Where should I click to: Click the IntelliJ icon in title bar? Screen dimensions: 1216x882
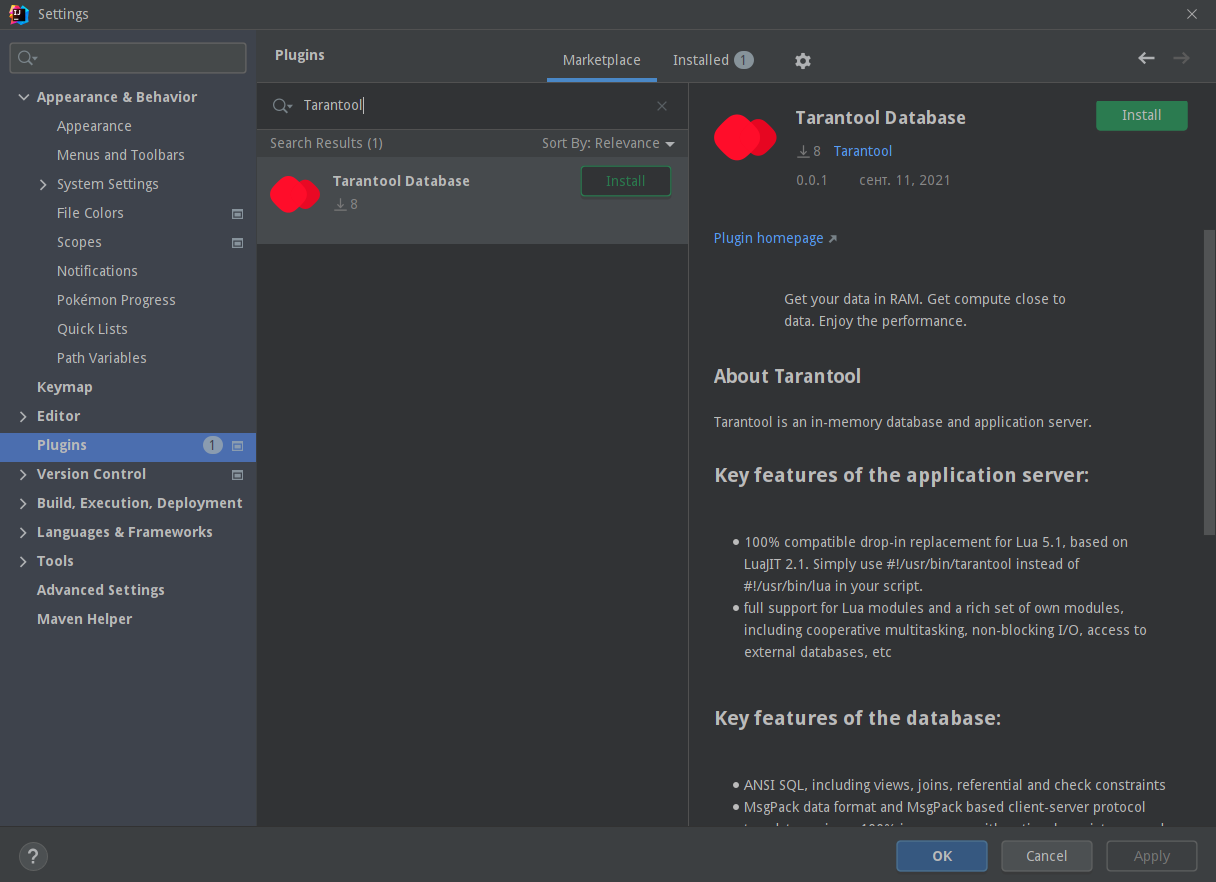18,14
